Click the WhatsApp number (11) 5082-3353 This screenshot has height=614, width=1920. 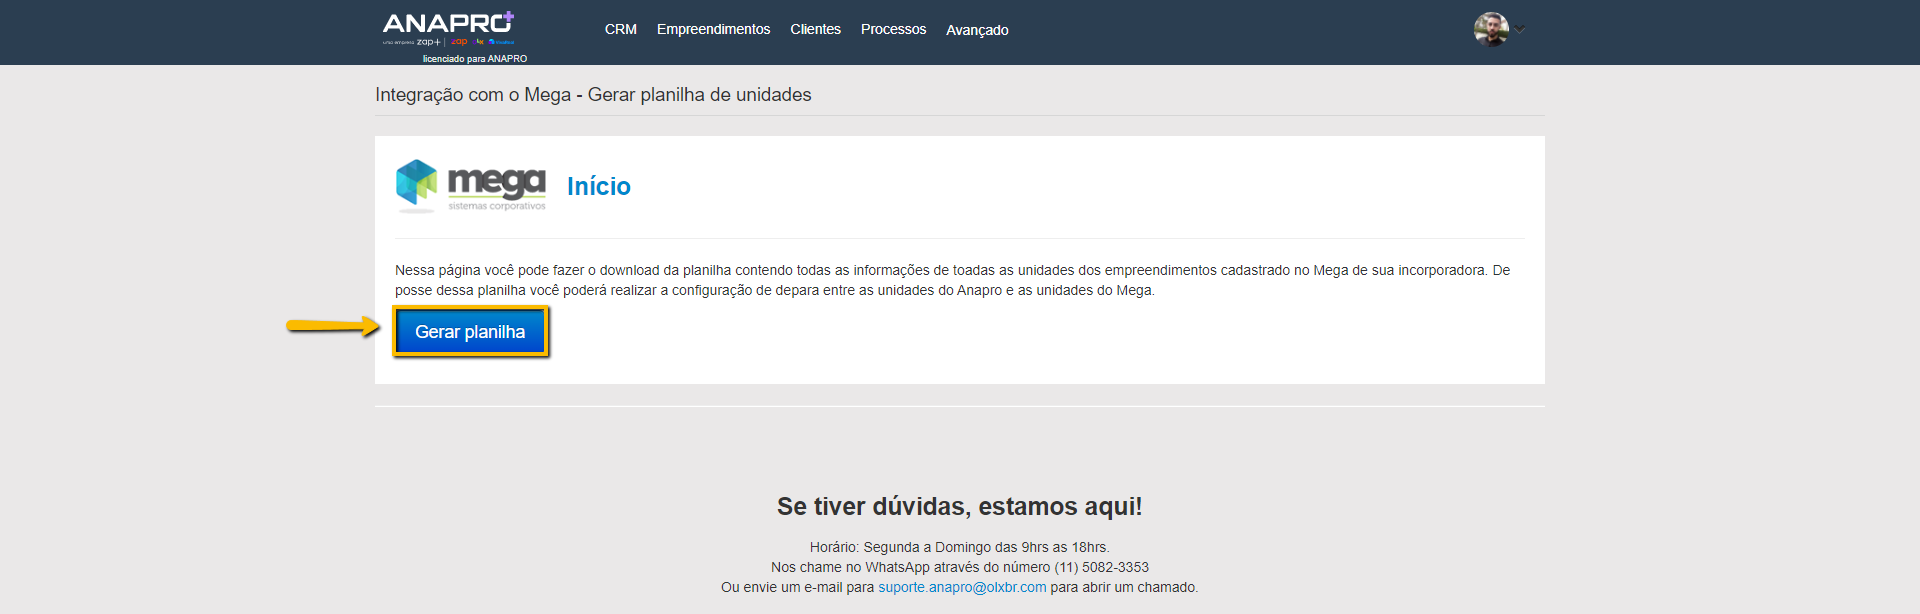tap(1101, 567)
